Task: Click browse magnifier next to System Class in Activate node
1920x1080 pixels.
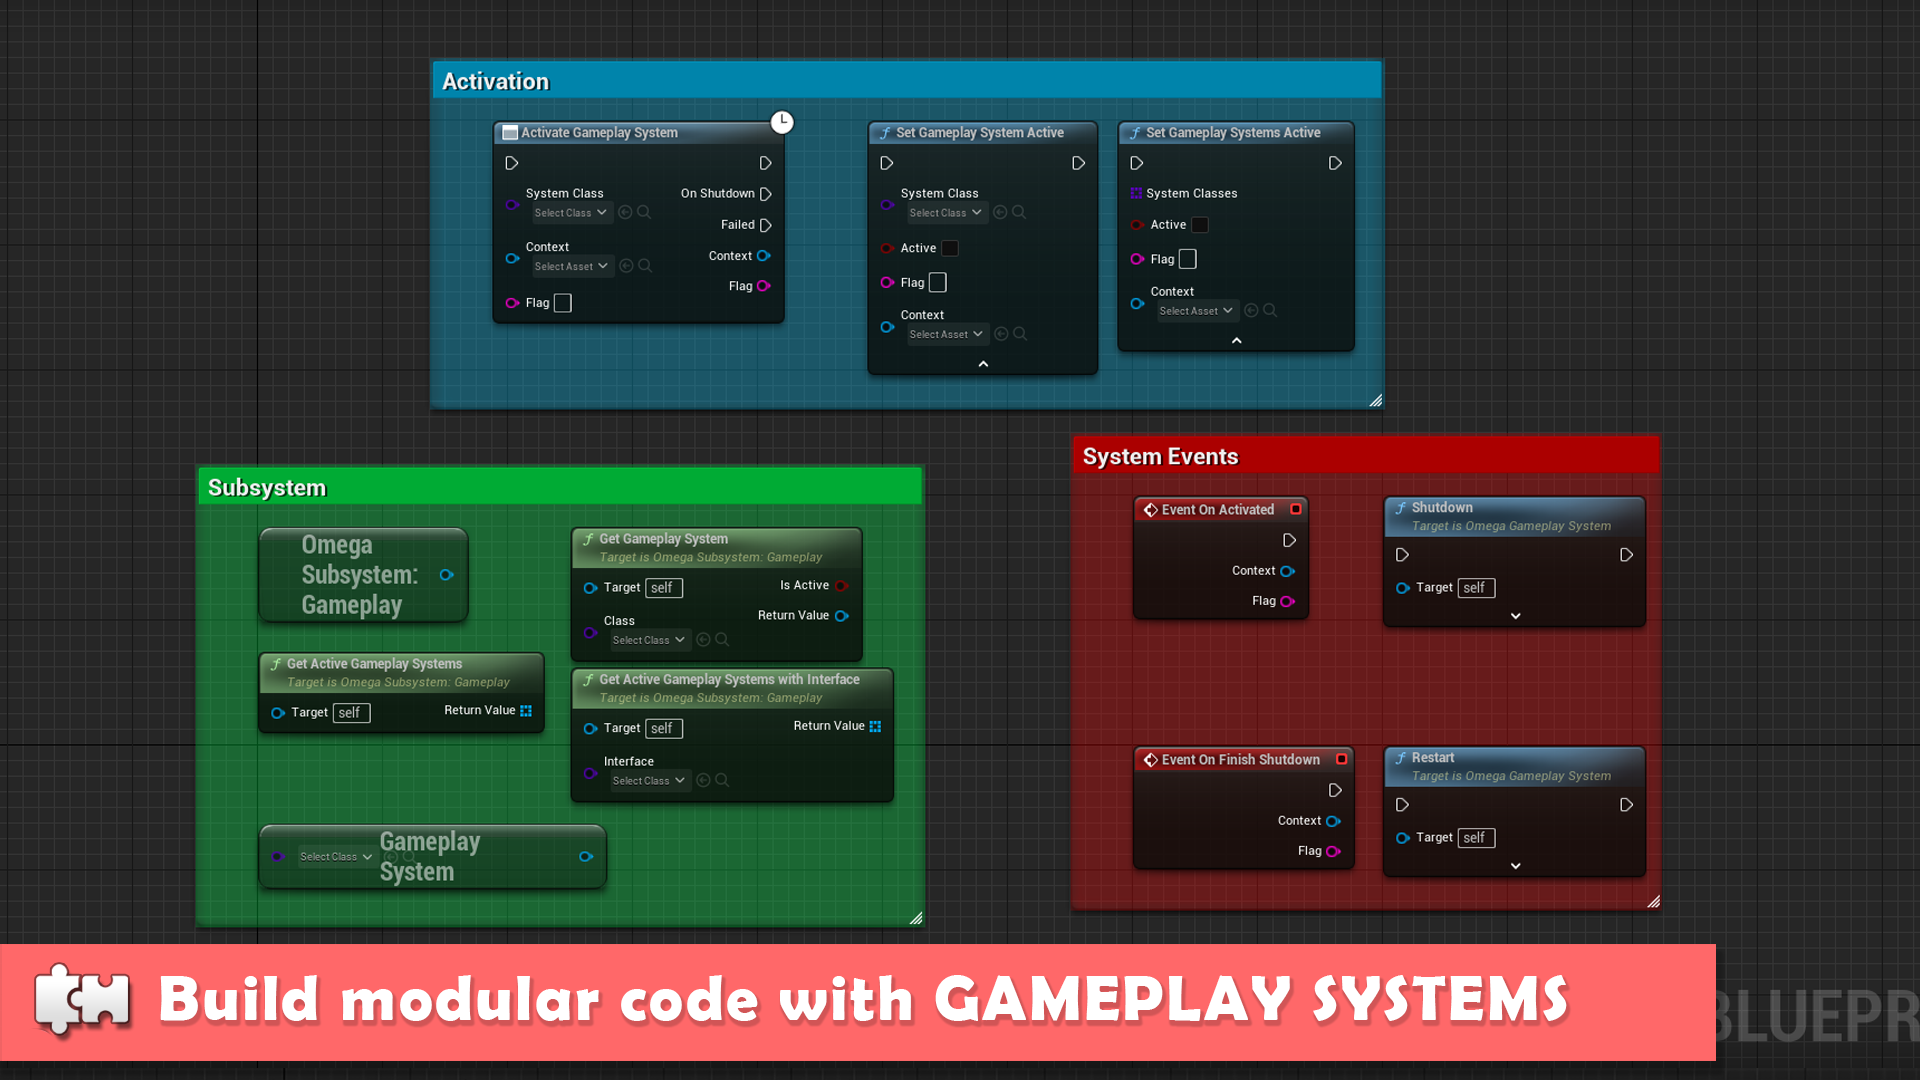Action: click(x=645, y=212)
